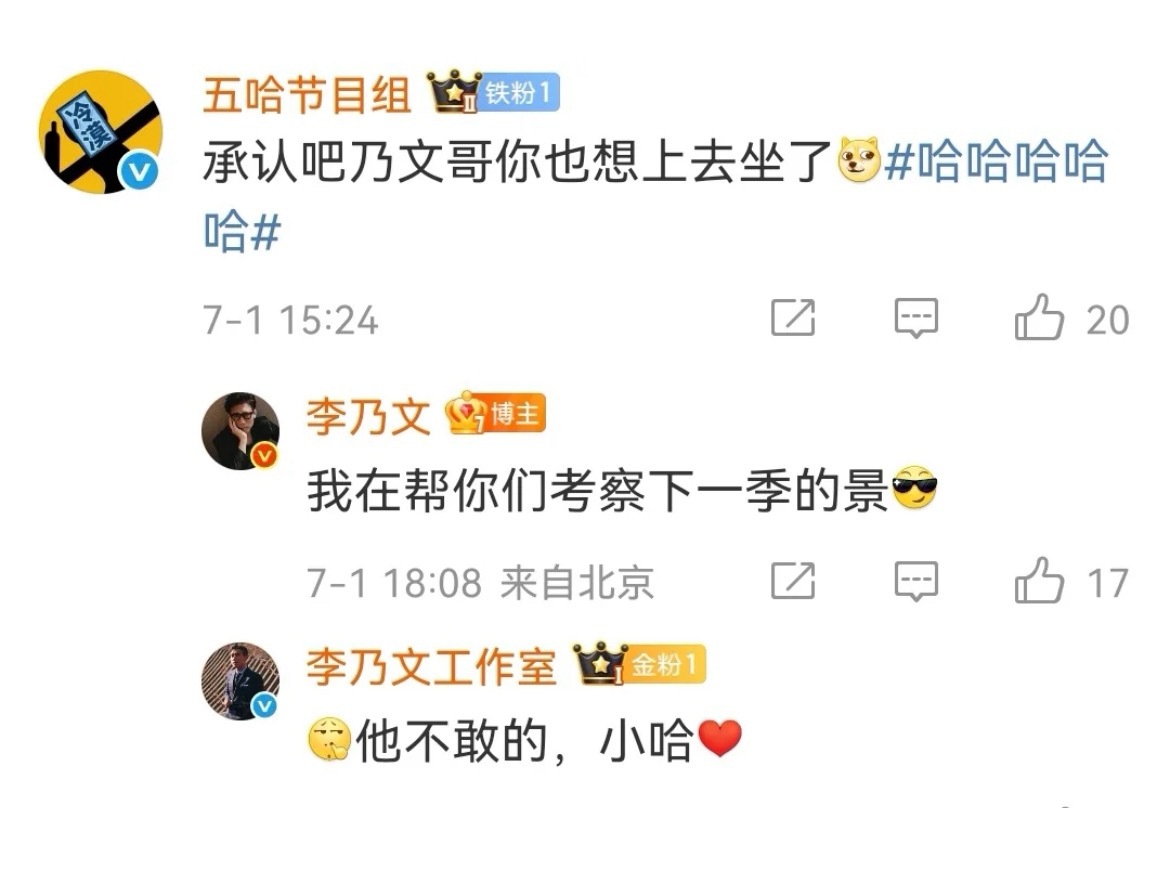The image size is (1170, 877).
Task: Open the 博主 badge next to 李乃文
Action: coord(495,413)
